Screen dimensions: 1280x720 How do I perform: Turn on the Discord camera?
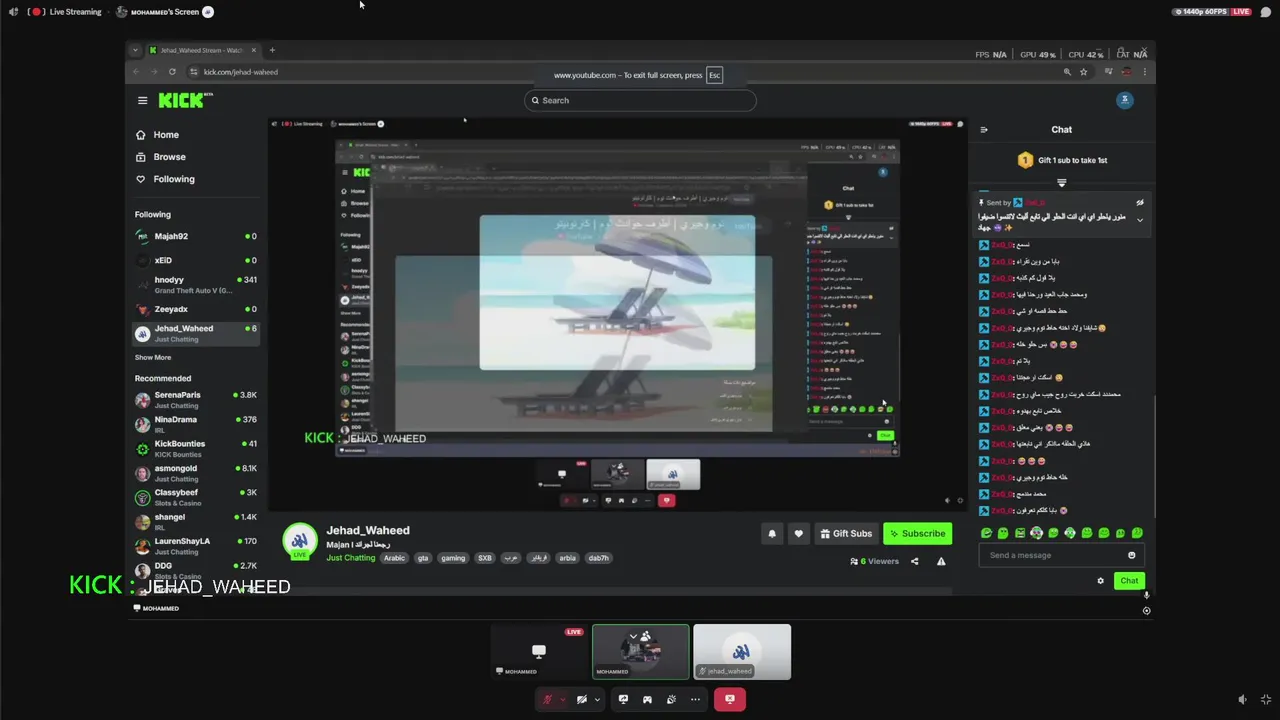point(581,699)
